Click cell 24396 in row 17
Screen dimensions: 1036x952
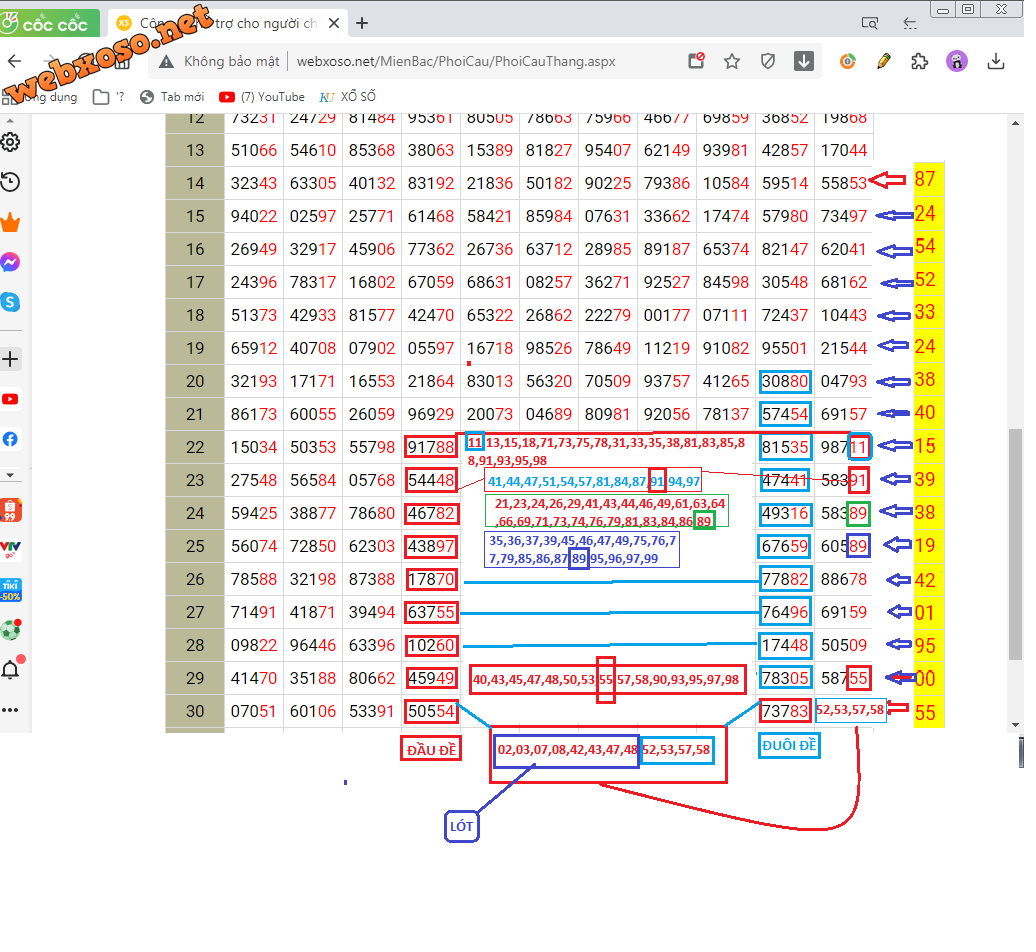[254, 283]
